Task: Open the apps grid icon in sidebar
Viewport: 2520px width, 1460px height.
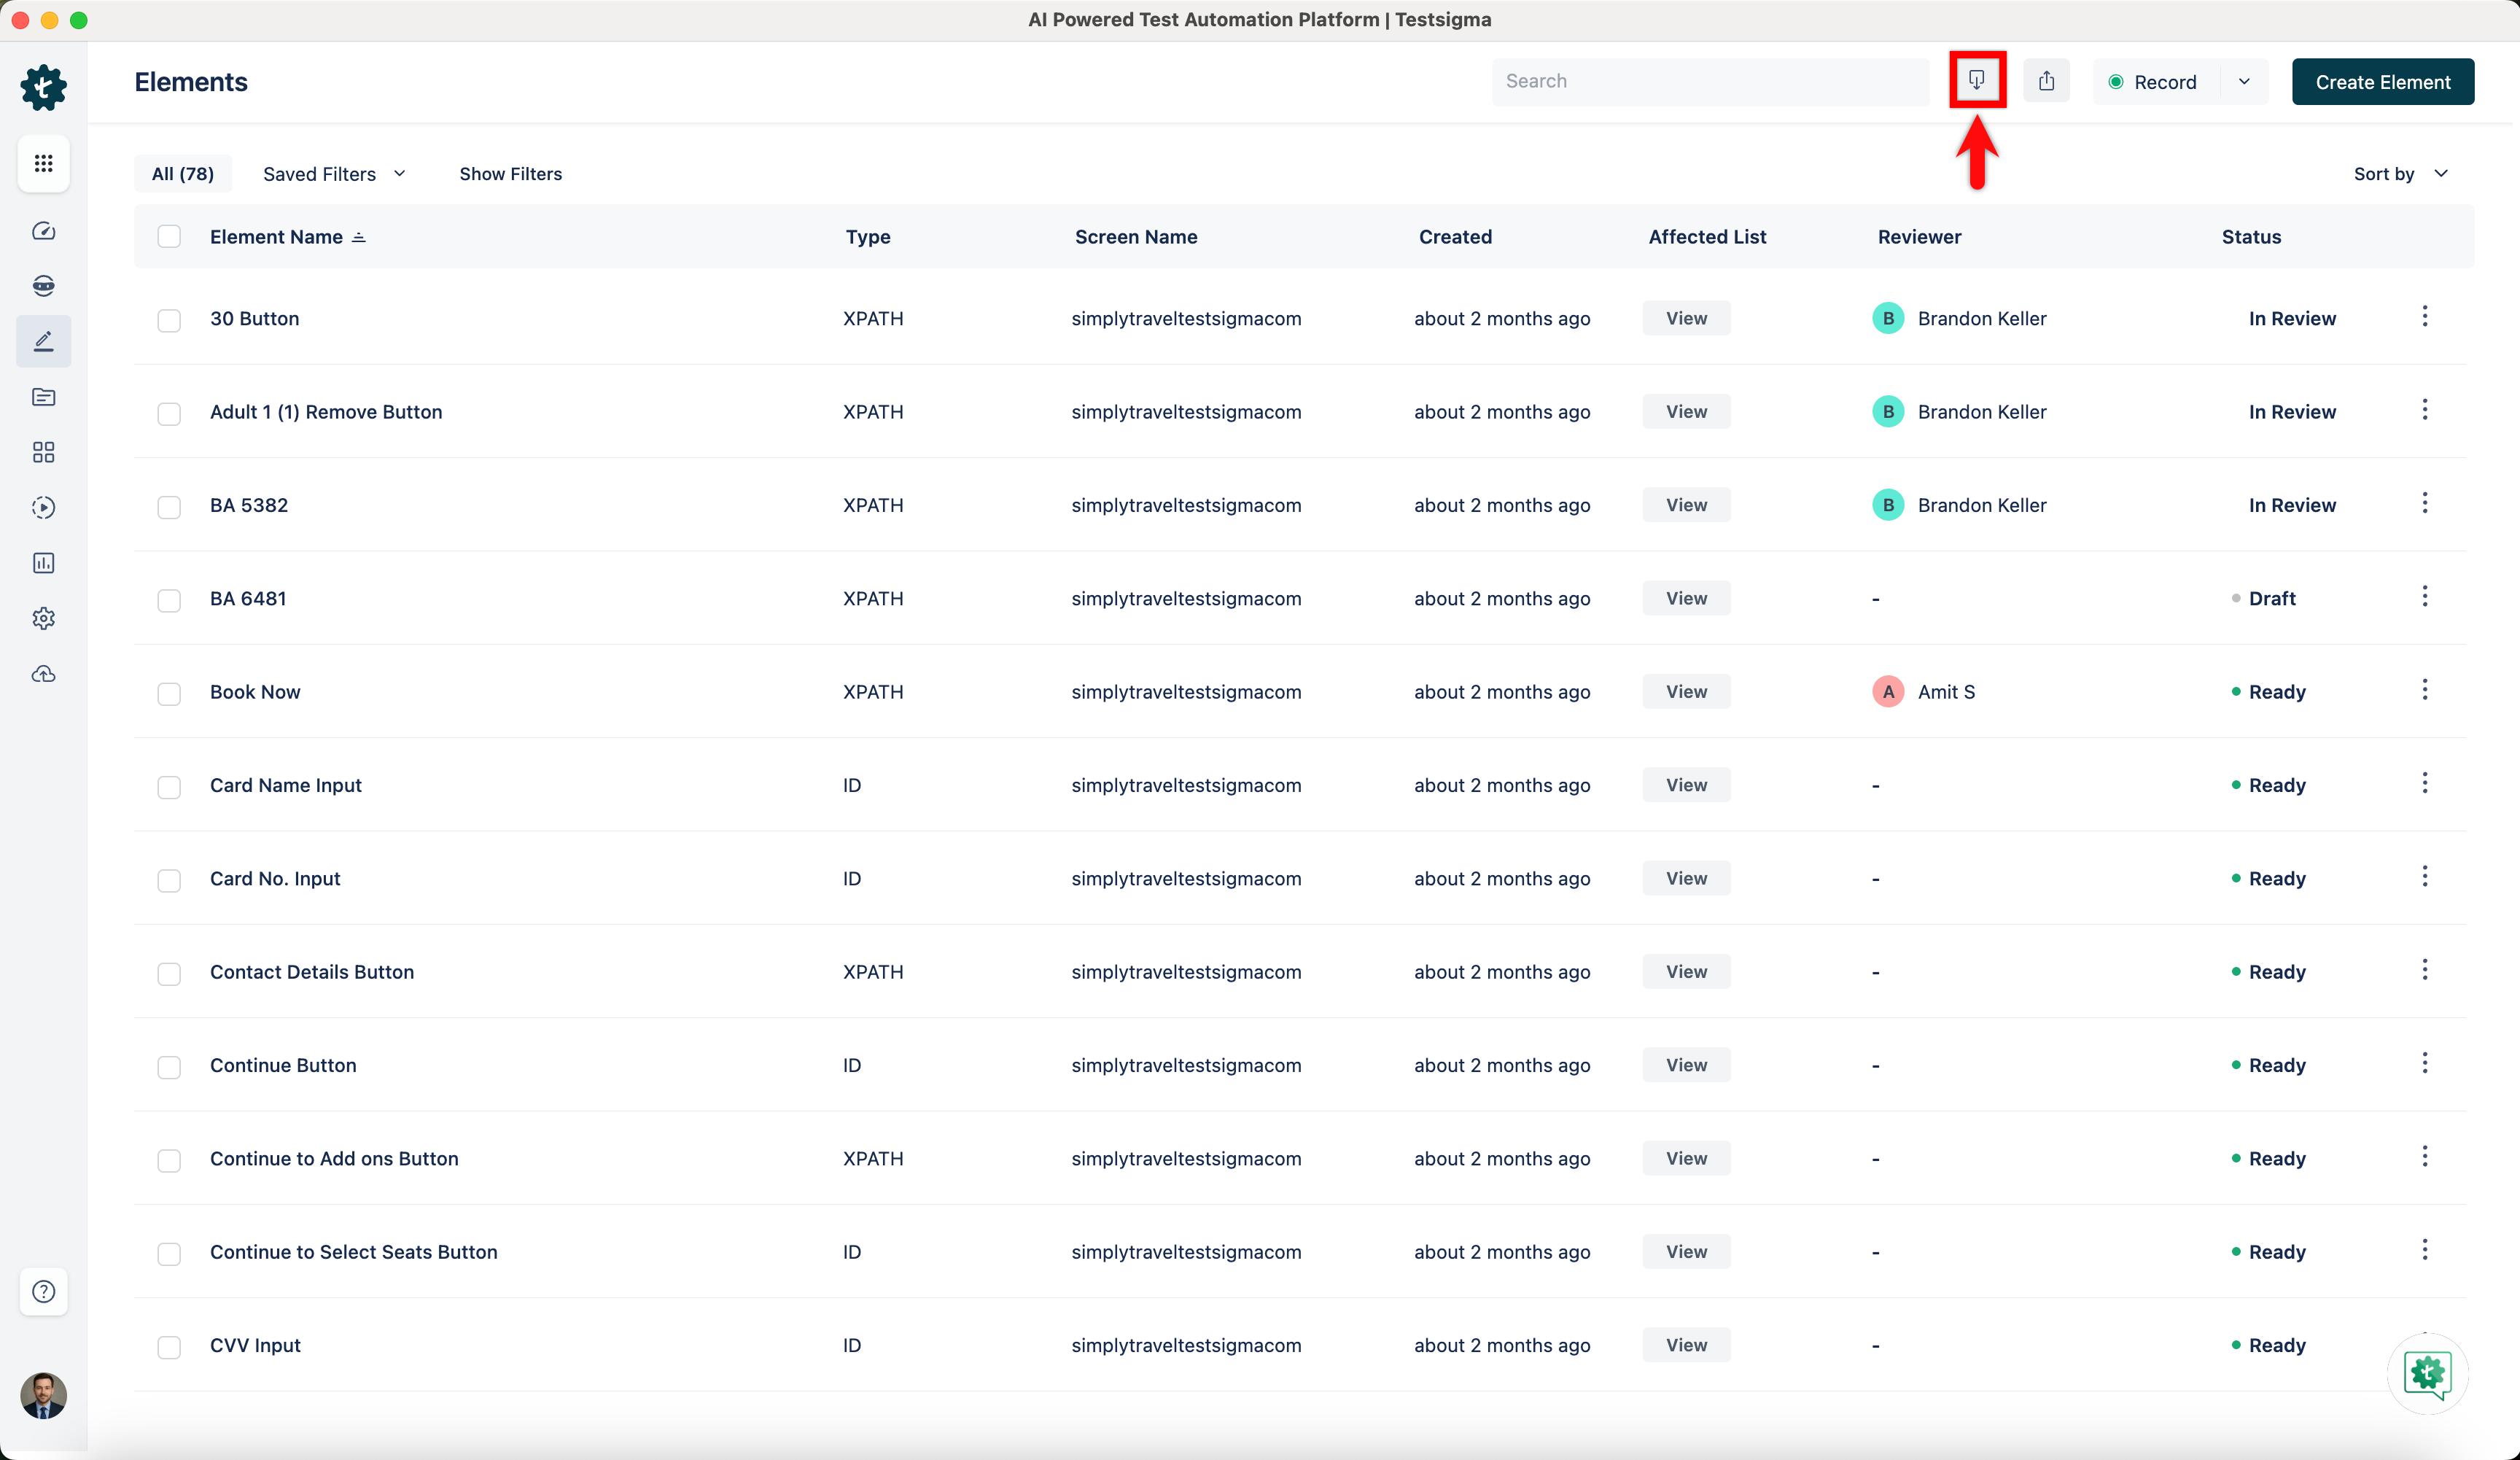Action: pyautogui.click(x=43, y=163)
